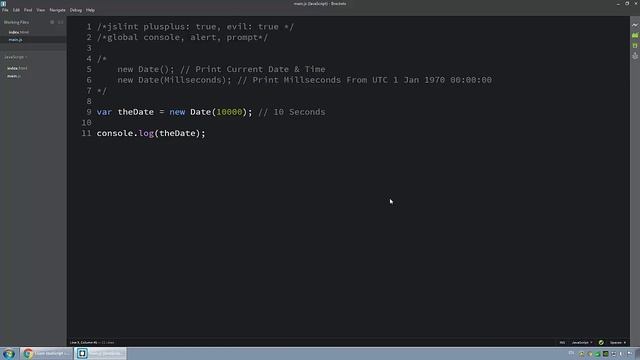Click the EN language indicator in taskbar
This screenshot has width=640, height=360.
click(571, 353)
